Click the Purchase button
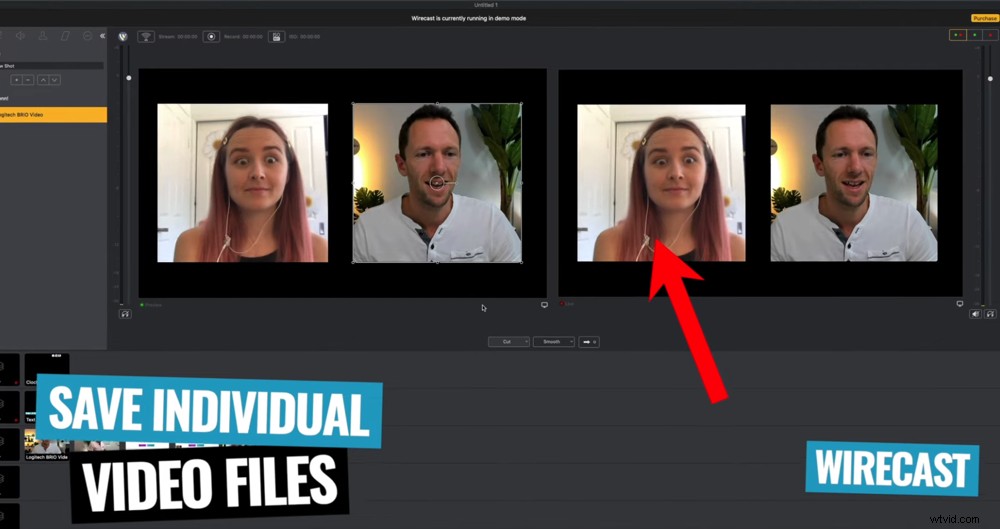Image resolution: width=1000 pixels, height=529 pixels. pyautogui.click(x=985, y=19)
